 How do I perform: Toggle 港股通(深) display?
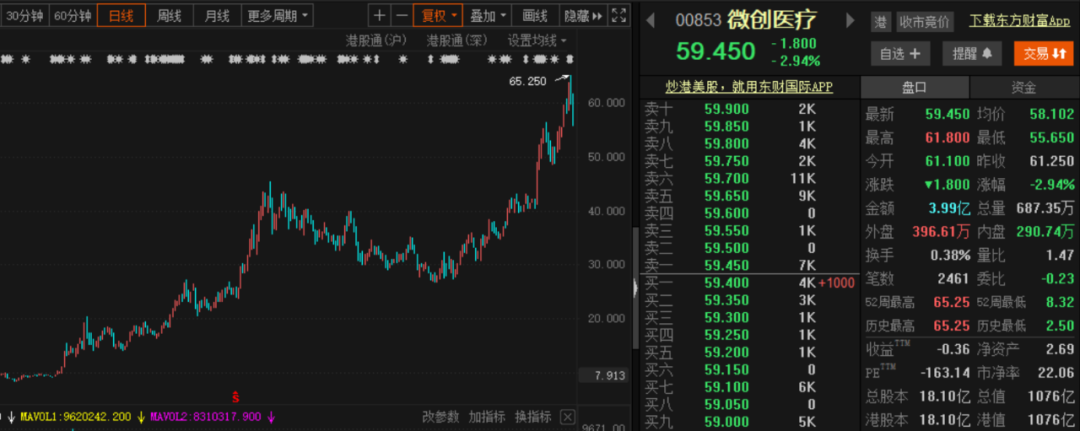[x=457, y=41]
